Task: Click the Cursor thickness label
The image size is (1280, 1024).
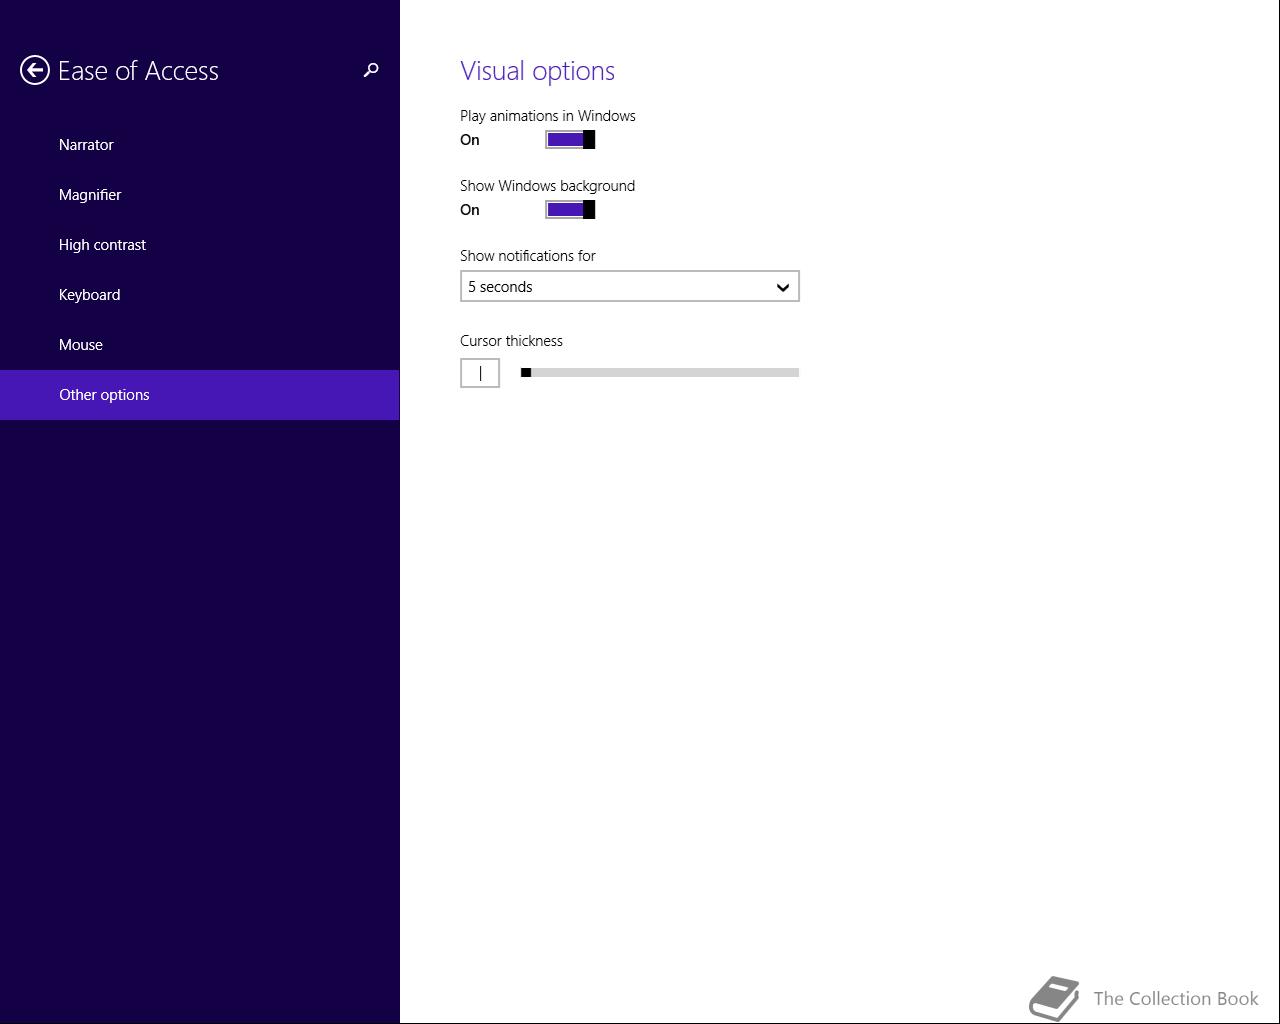Action: 511,341
